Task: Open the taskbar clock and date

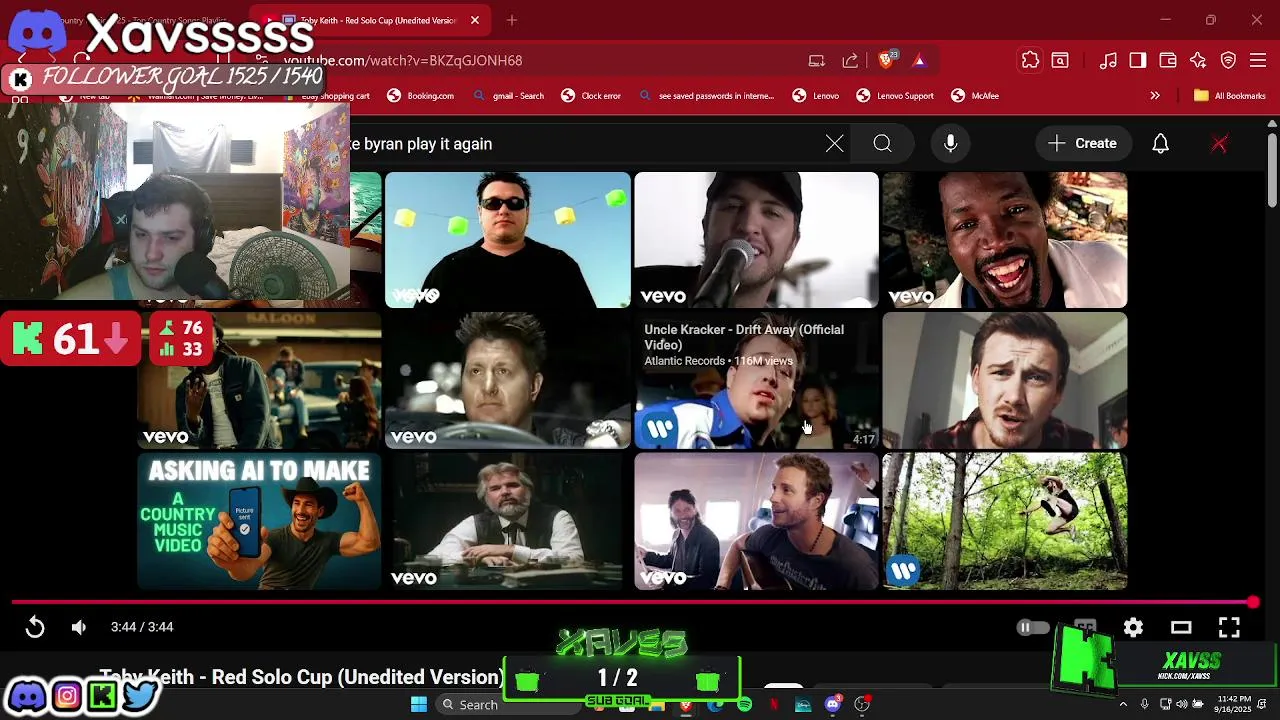Action: pyautogui.click(x=1234, y=704)
